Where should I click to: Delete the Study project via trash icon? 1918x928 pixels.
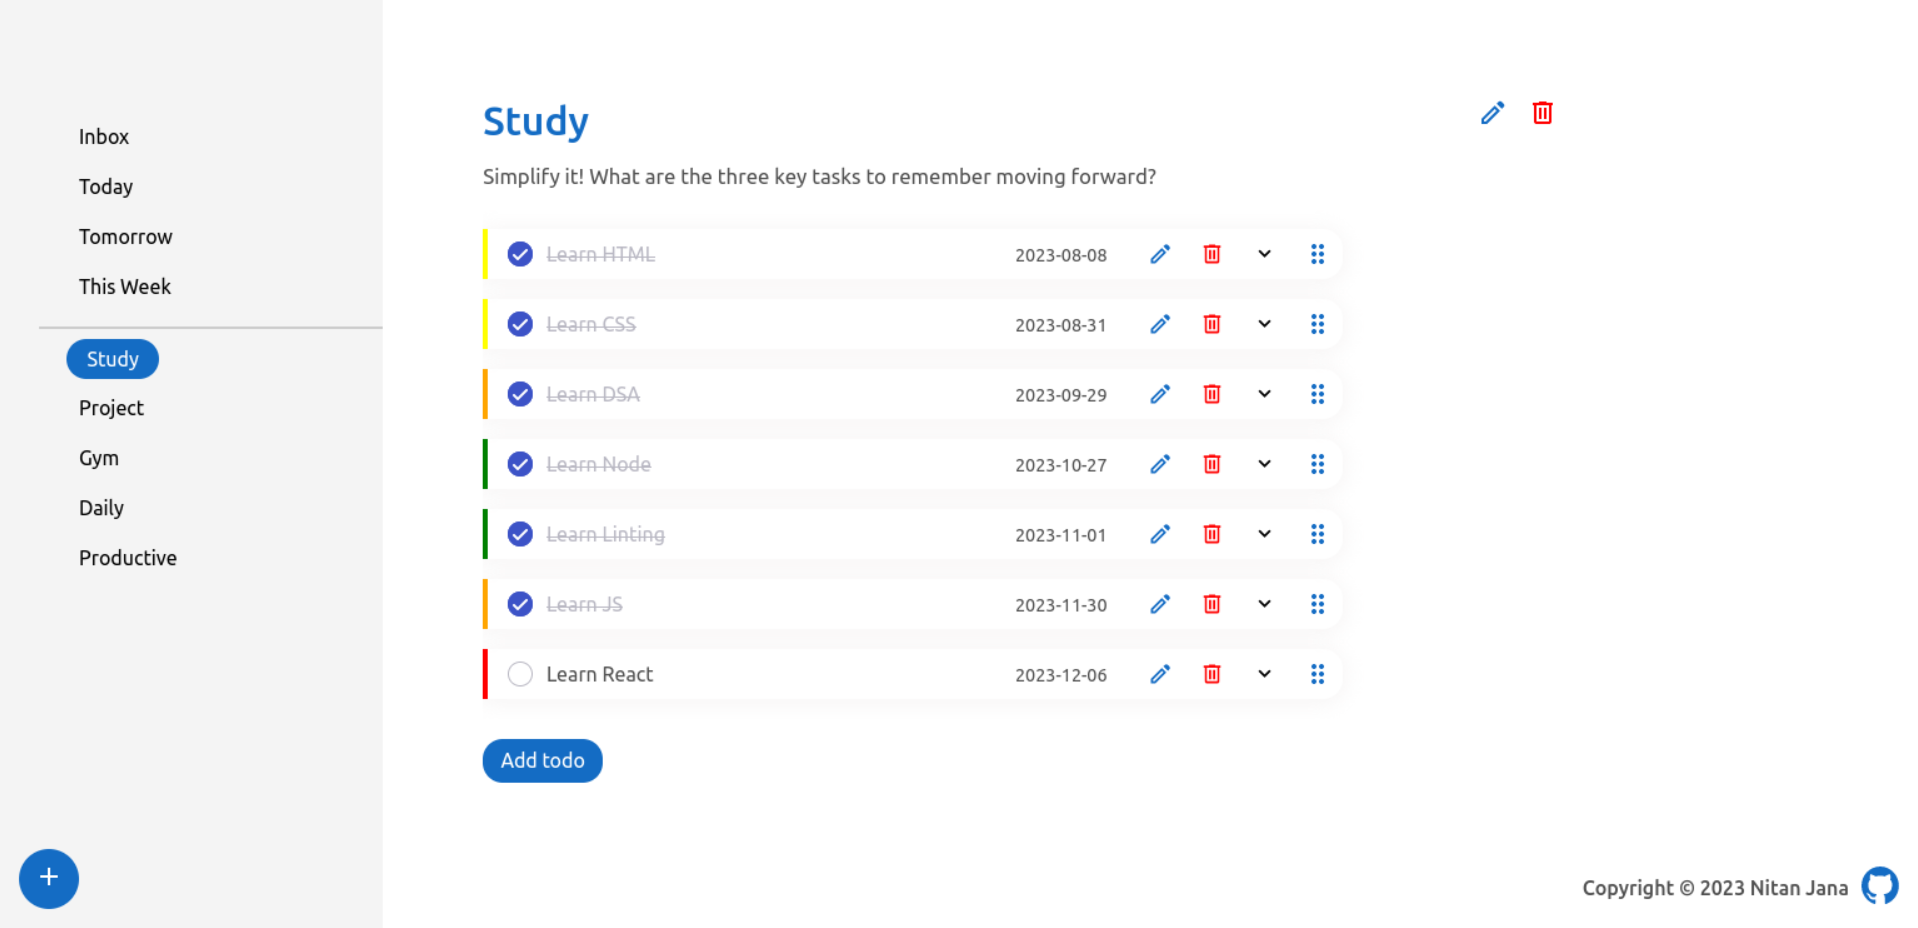[1542, 113]
